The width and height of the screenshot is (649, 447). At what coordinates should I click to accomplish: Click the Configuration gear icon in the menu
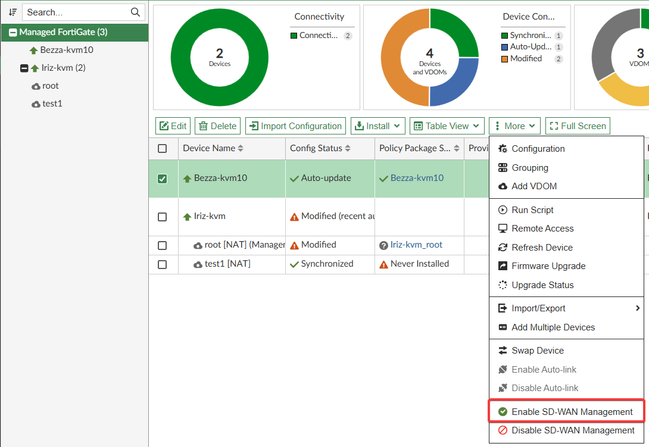click(x=503, y=149)
